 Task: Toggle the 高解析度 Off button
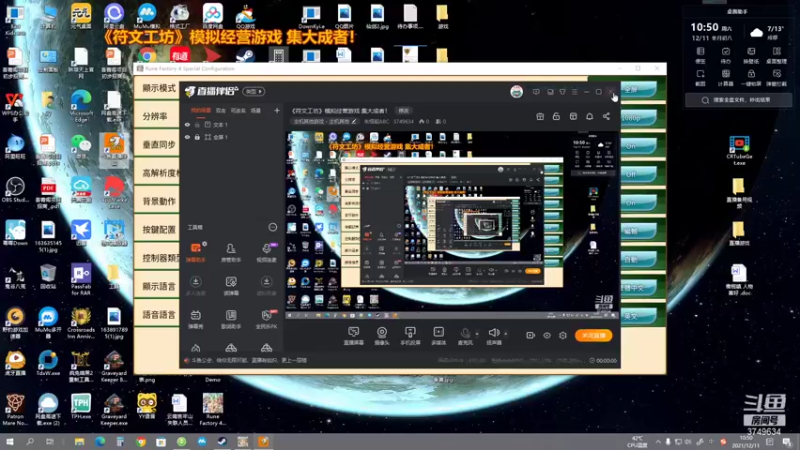(x=638, y=174)
